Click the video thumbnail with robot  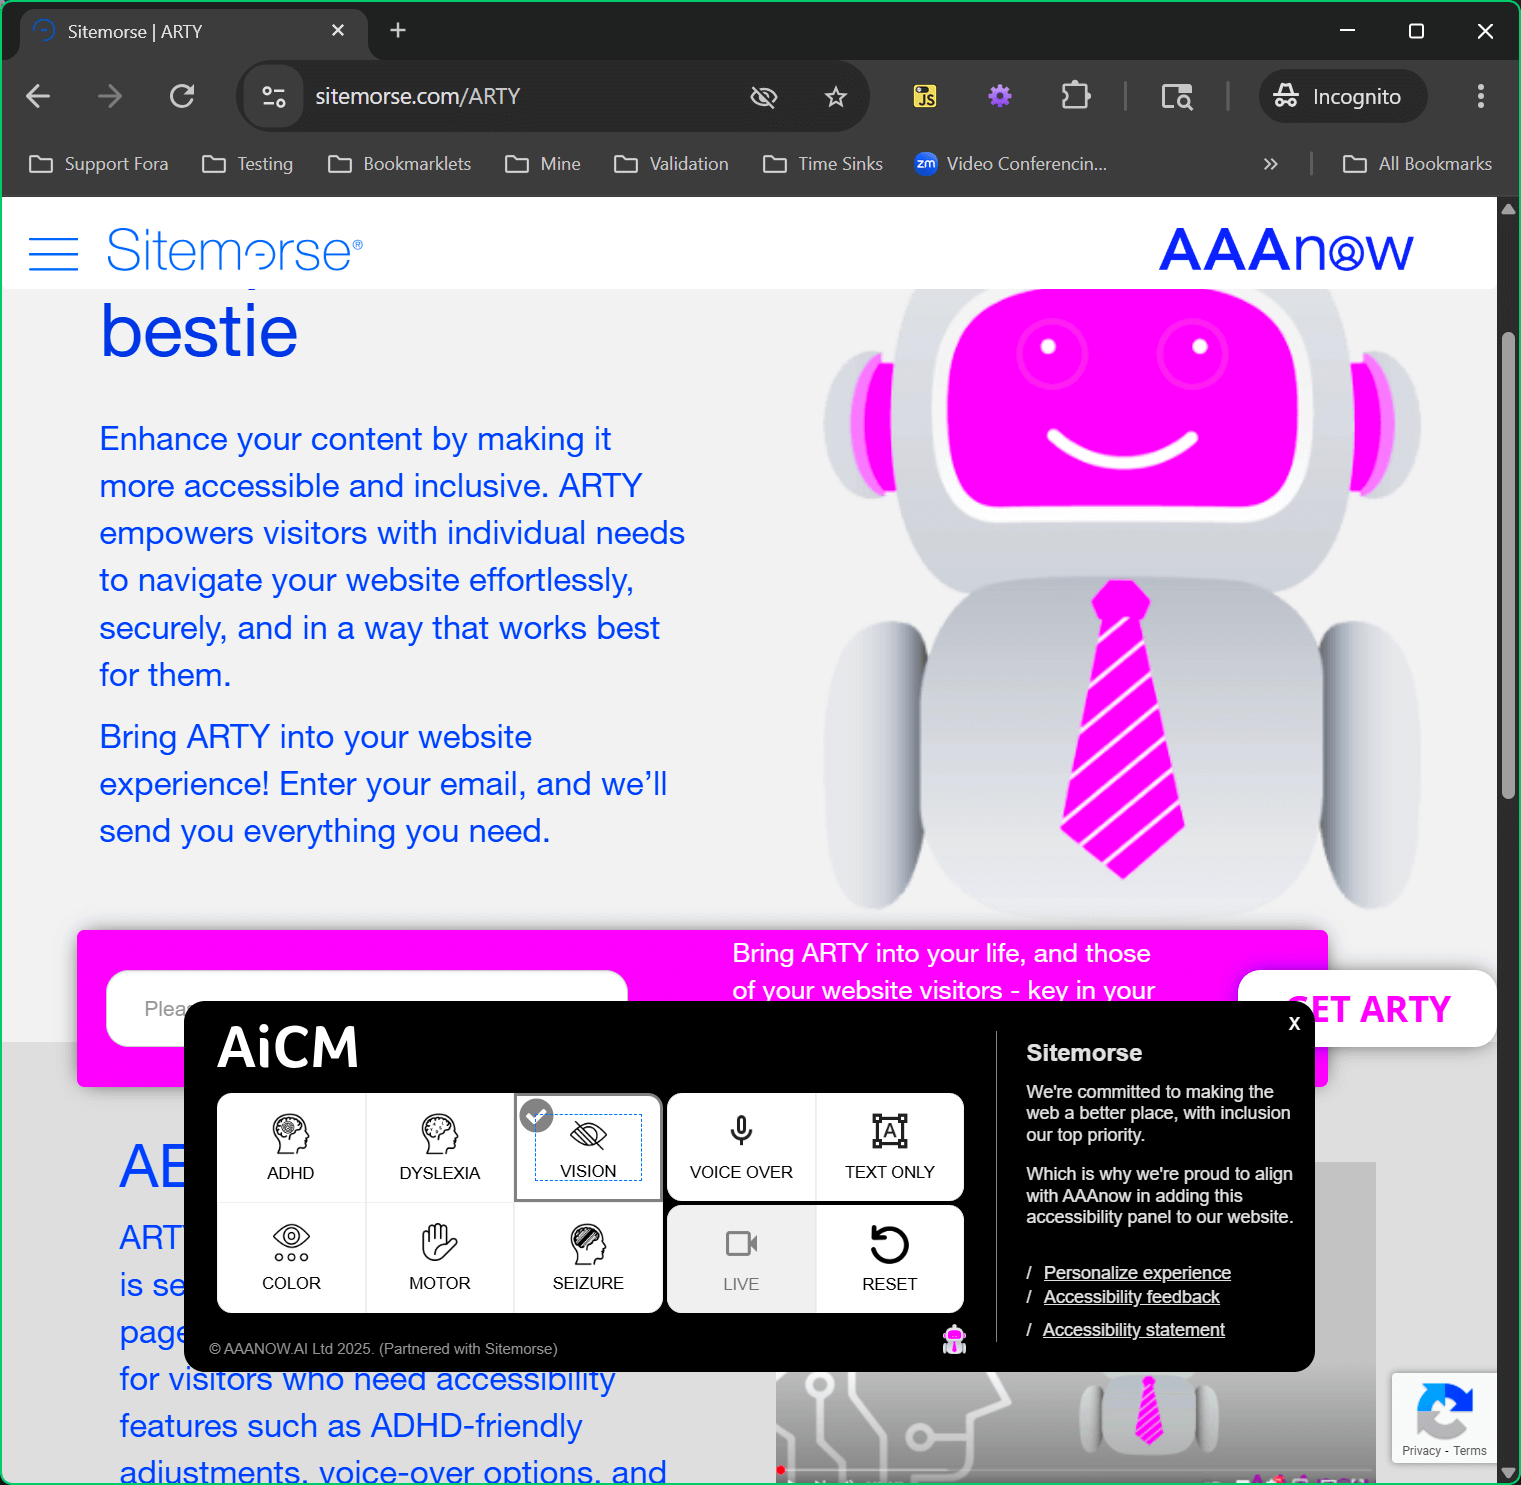click(1076, 1428)
